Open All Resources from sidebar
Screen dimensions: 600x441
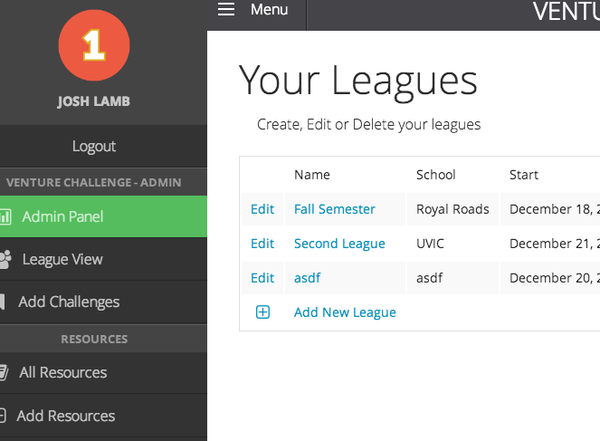tap(63, 373)
